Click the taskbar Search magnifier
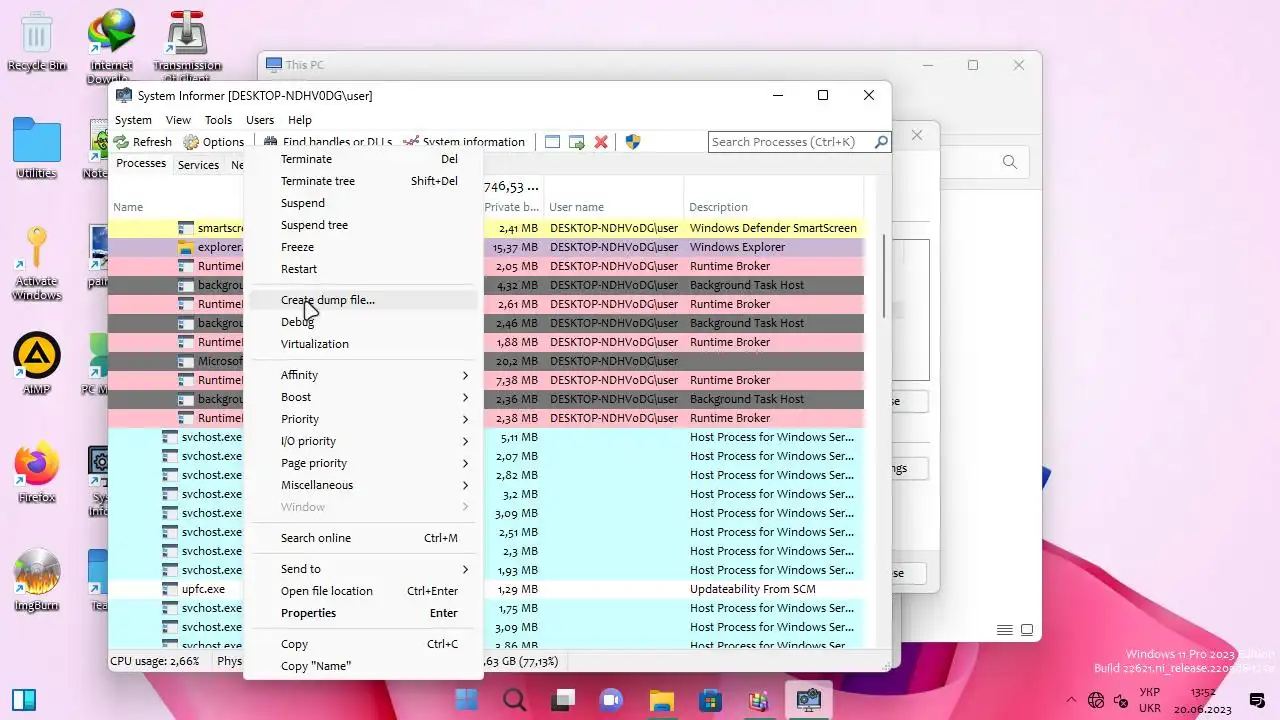The image size is (1280, 720). 515,699
